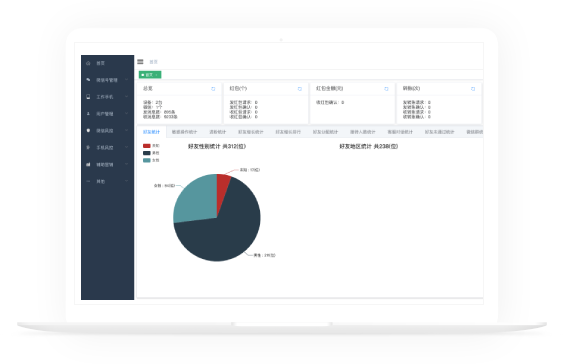
Task: Toggle the dark navy legend swatch
Action: (146, 153)
